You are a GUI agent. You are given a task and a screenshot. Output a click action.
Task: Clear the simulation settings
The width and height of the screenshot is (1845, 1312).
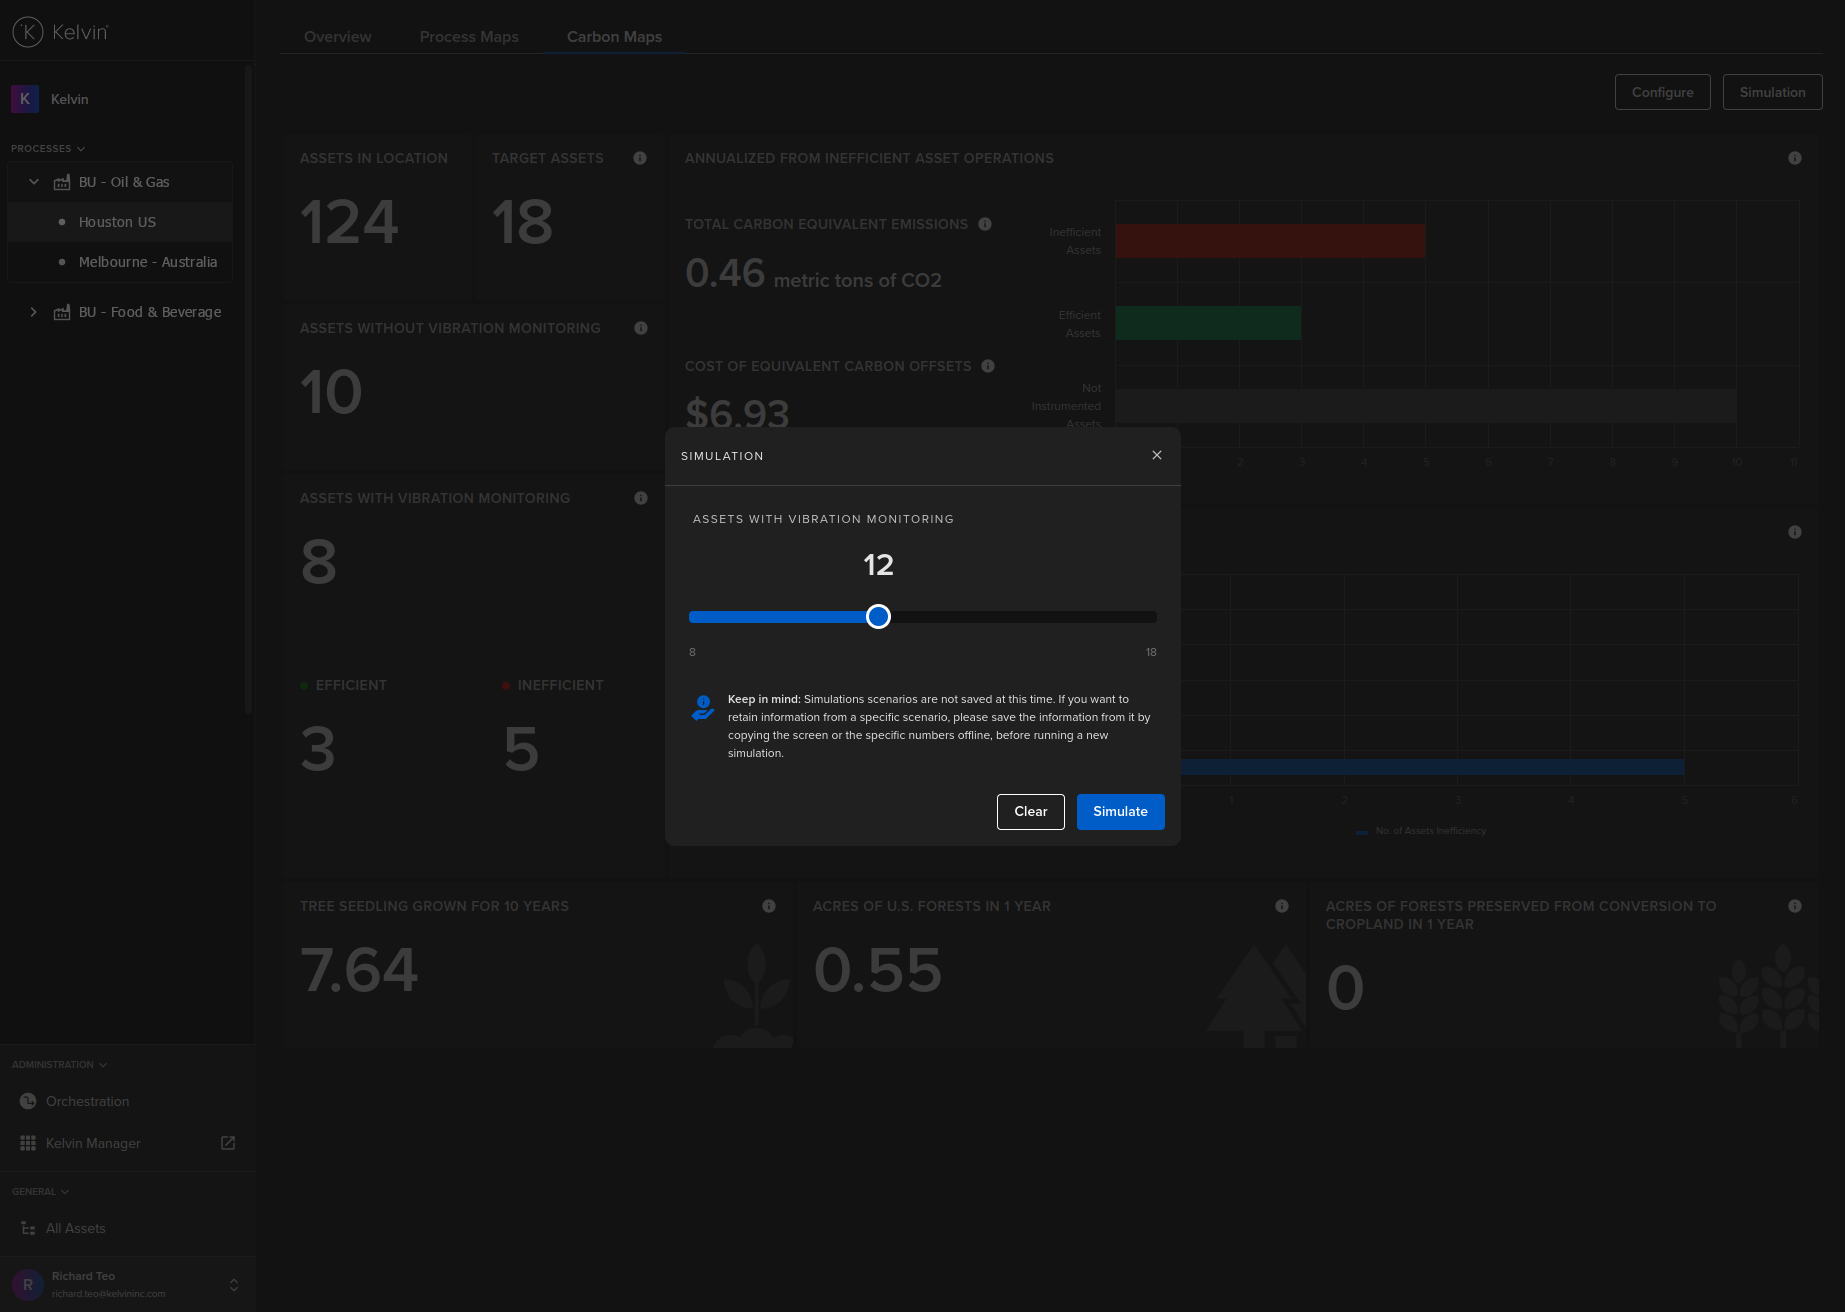1030,811
